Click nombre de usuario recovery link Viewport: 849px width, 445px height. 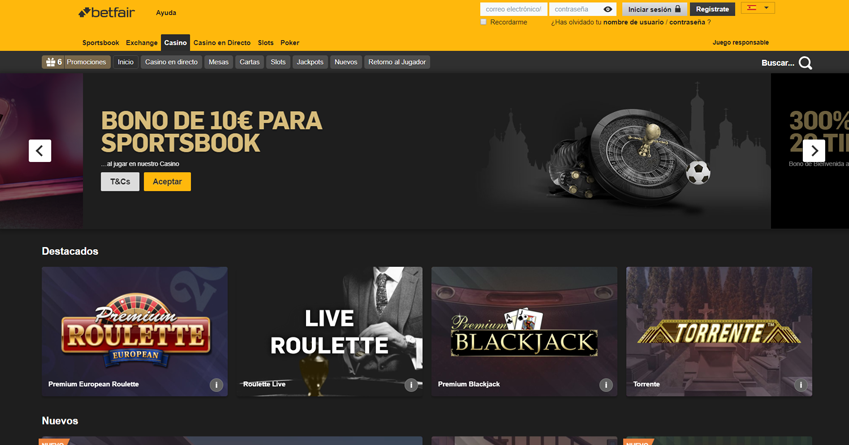coord(634,22)
